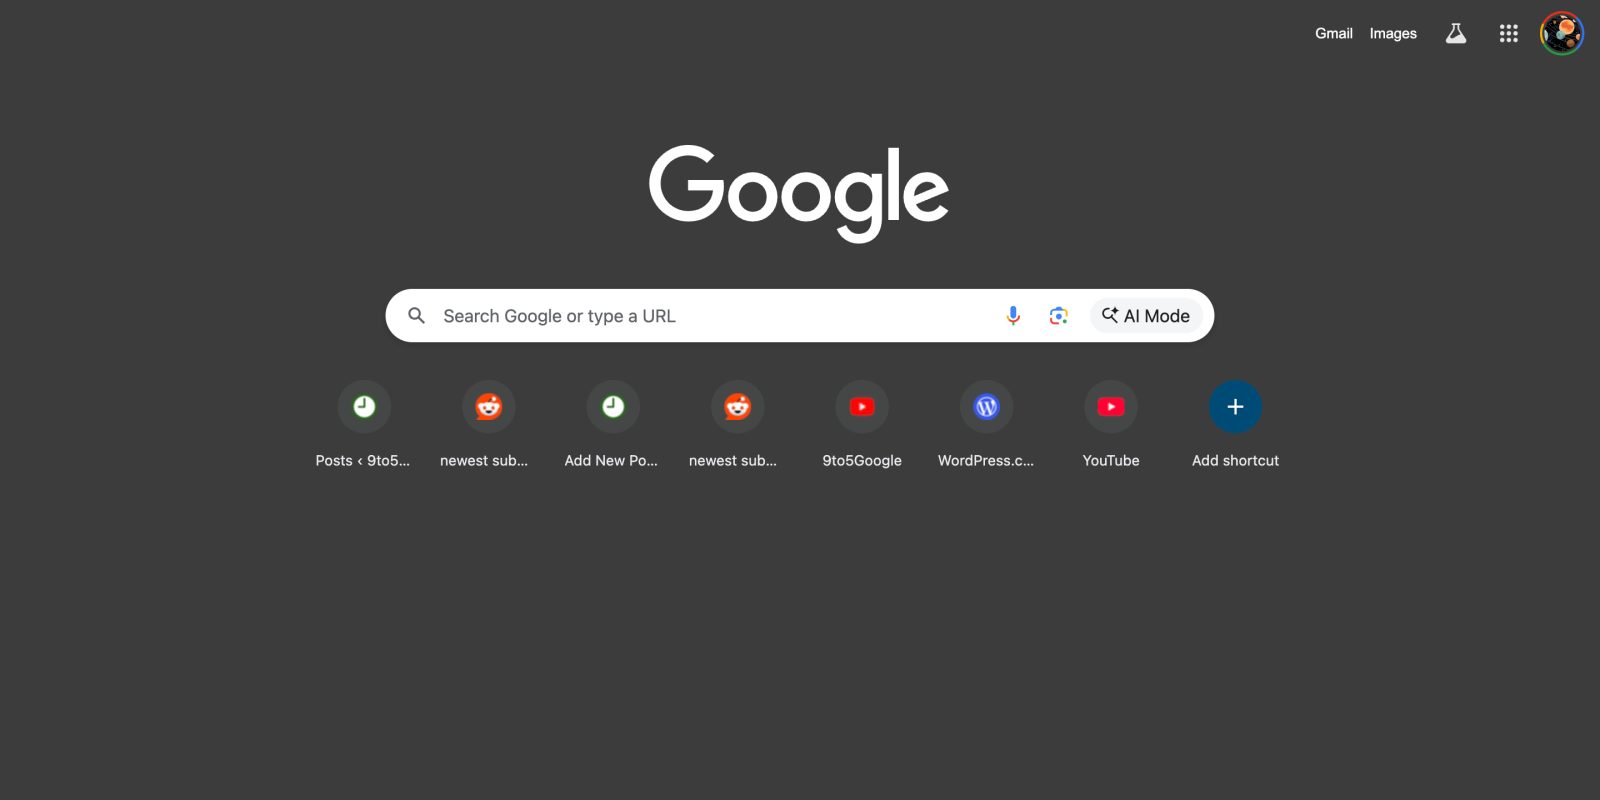This screenshot has height=800, width=1600.
Task: Open the Google apps grid
Action: (1509, 33)
